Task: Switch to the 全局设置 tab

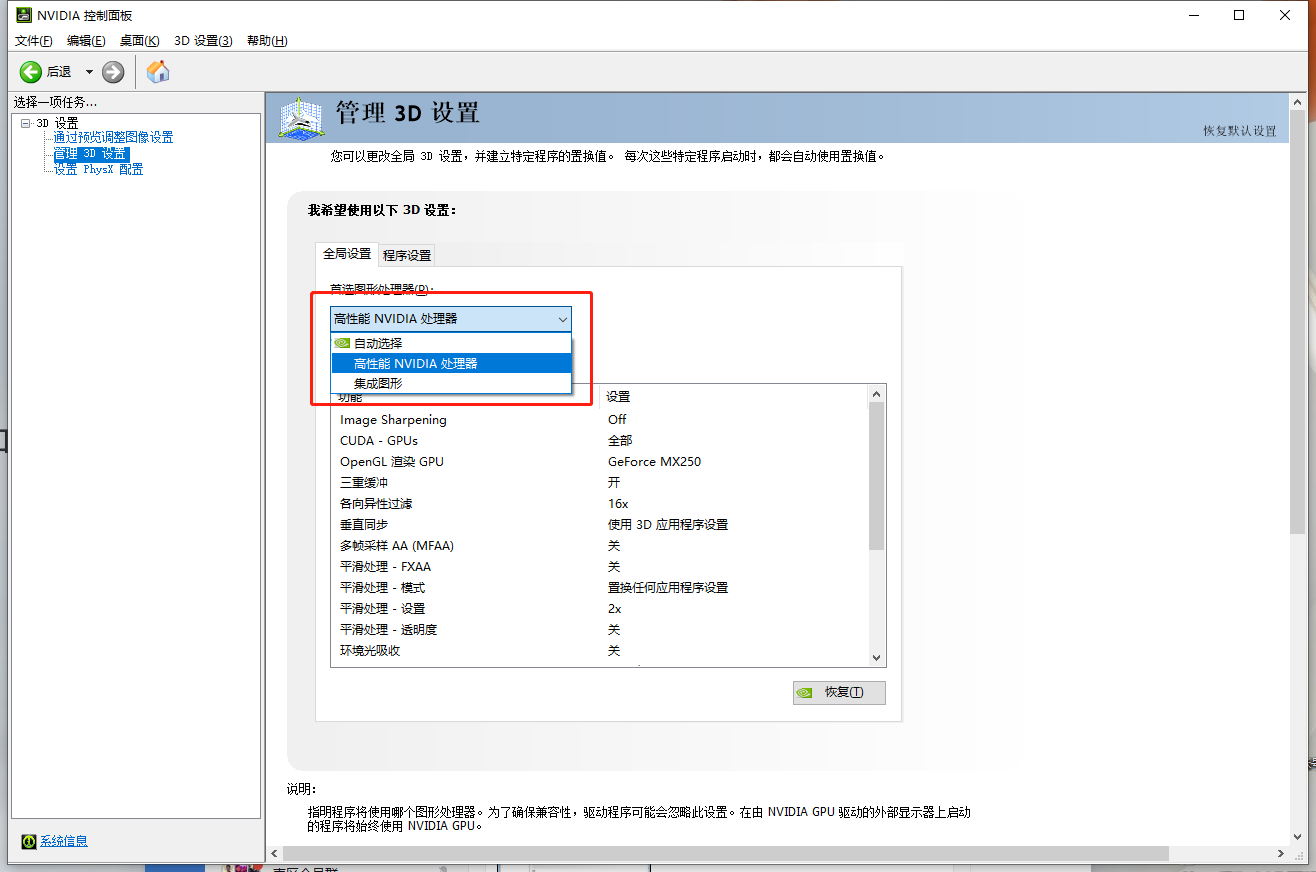Action: [x=347, y=254]
